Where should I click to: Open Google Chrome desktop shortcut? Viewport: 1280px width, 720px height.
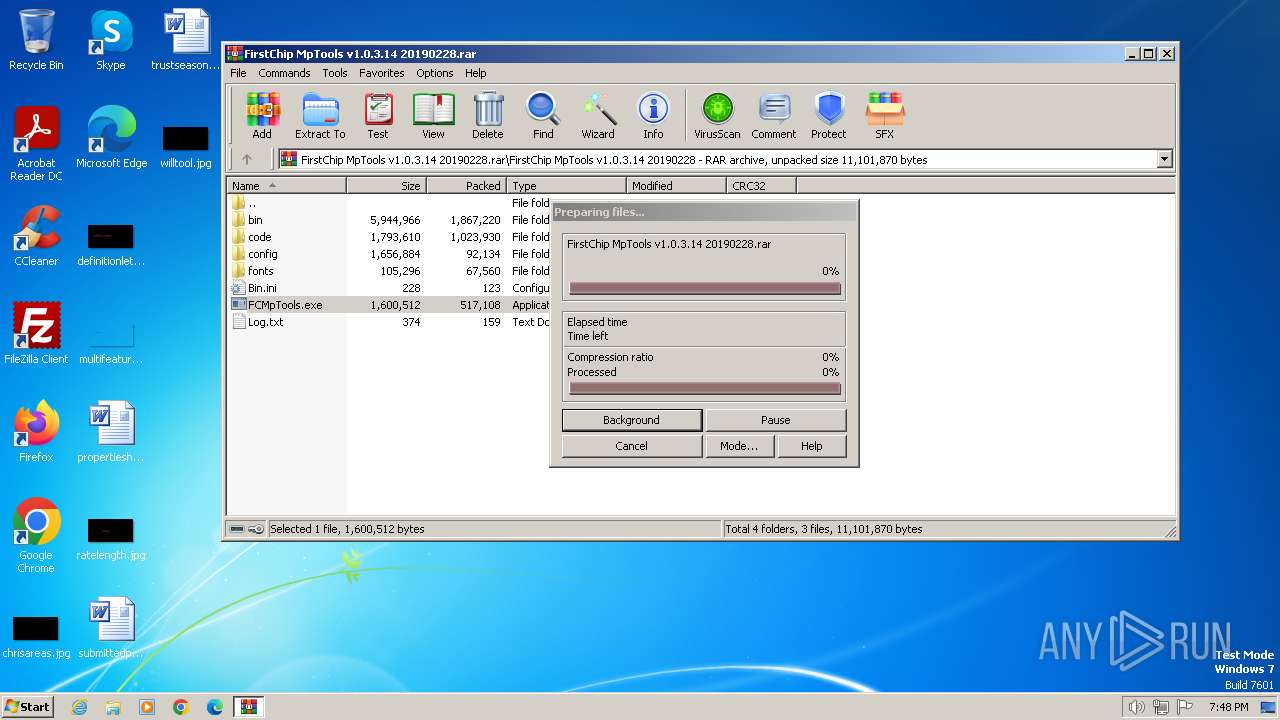click(x=36, y=536)
